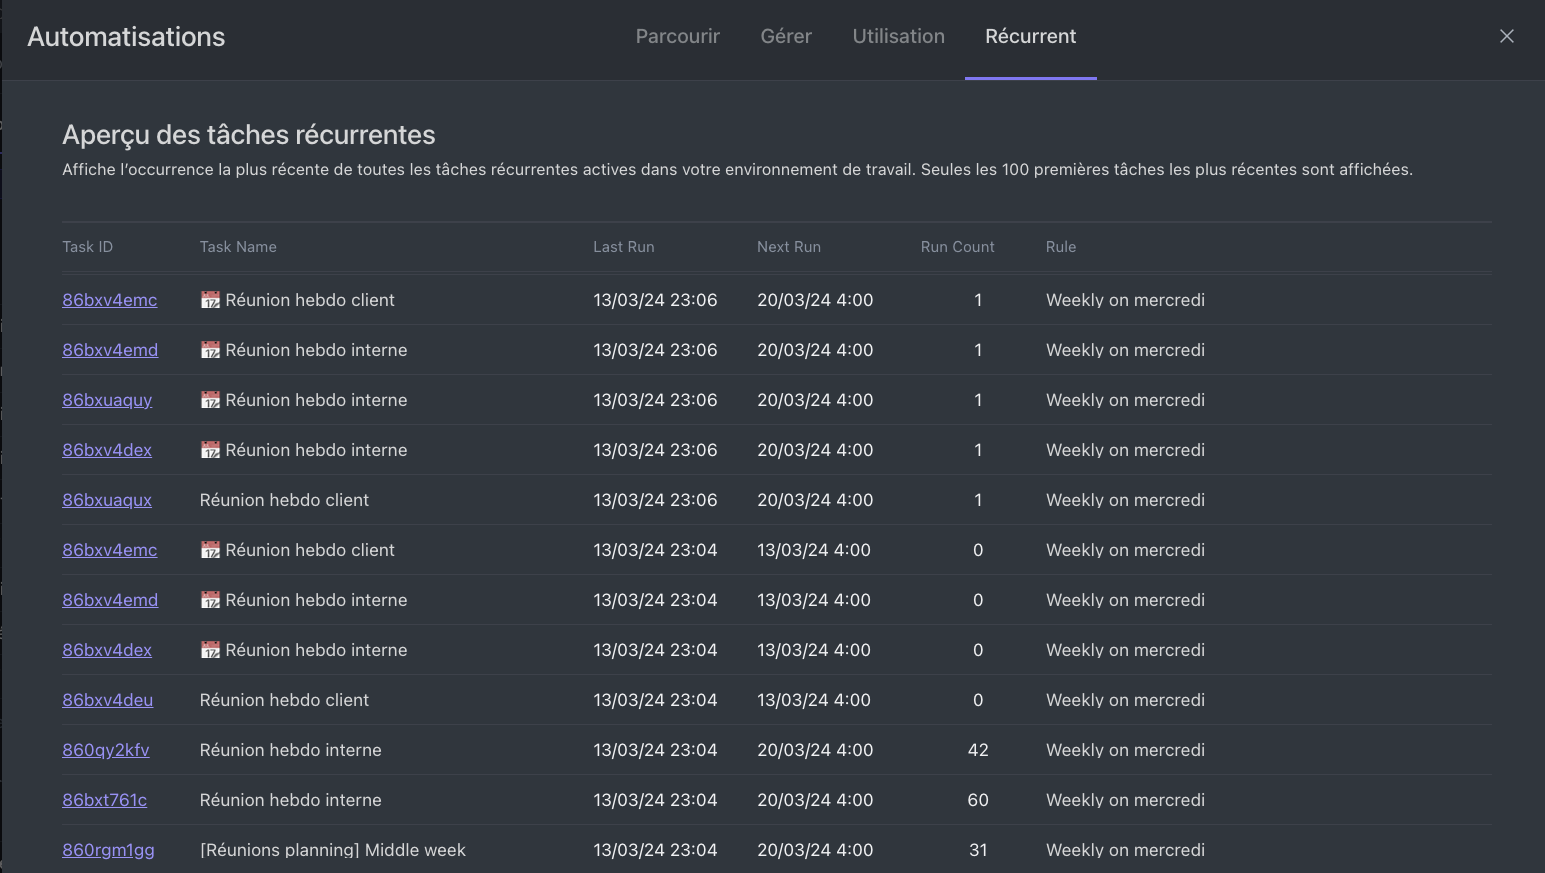The height and width of the screenshot is (873, 1545).
Task: Click 'Weekly on mercredi' rule in row 860rgm1gg
Action: (1125, 850)
